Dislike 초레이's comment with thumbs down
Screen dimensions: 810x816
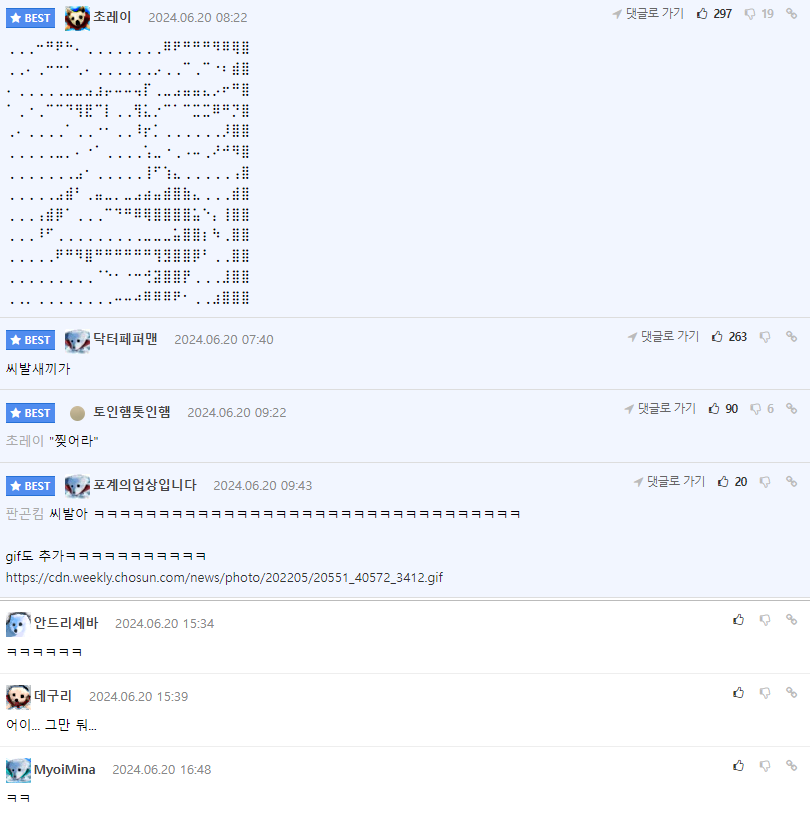pos(750,14)
